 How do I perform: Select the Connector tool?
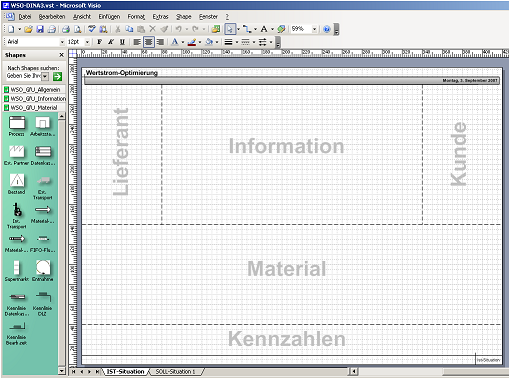(247, 29)
